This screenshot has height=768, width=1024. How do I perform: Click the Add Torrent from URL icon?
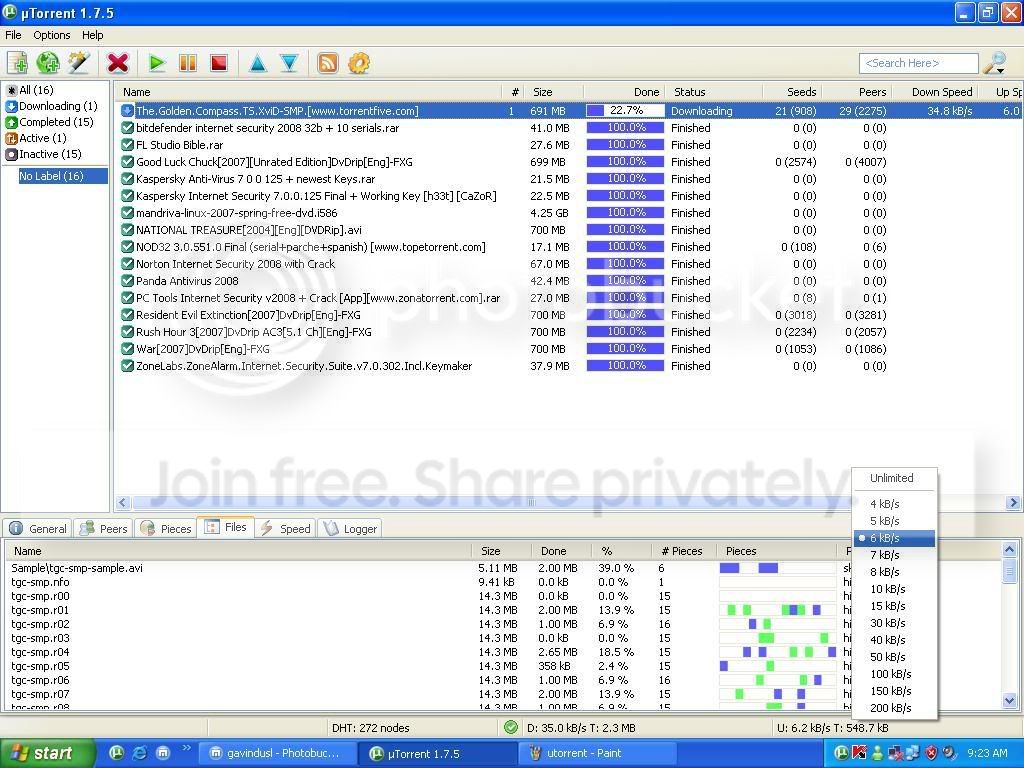48,63
